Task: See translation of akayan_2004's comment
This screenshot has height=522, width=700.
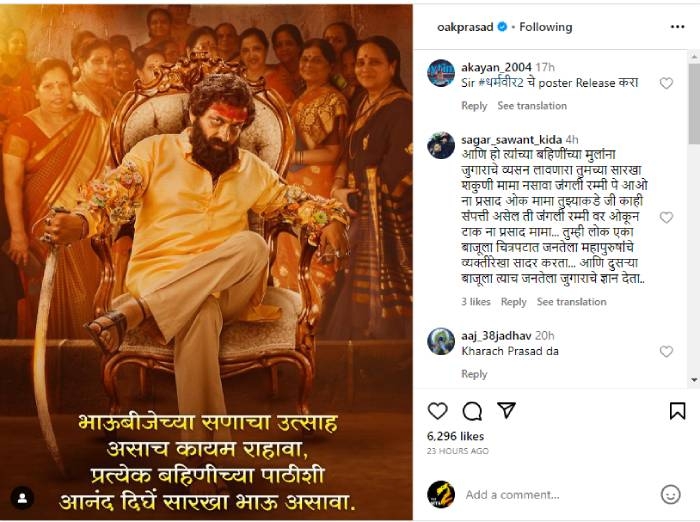Action: click(532, 106)
